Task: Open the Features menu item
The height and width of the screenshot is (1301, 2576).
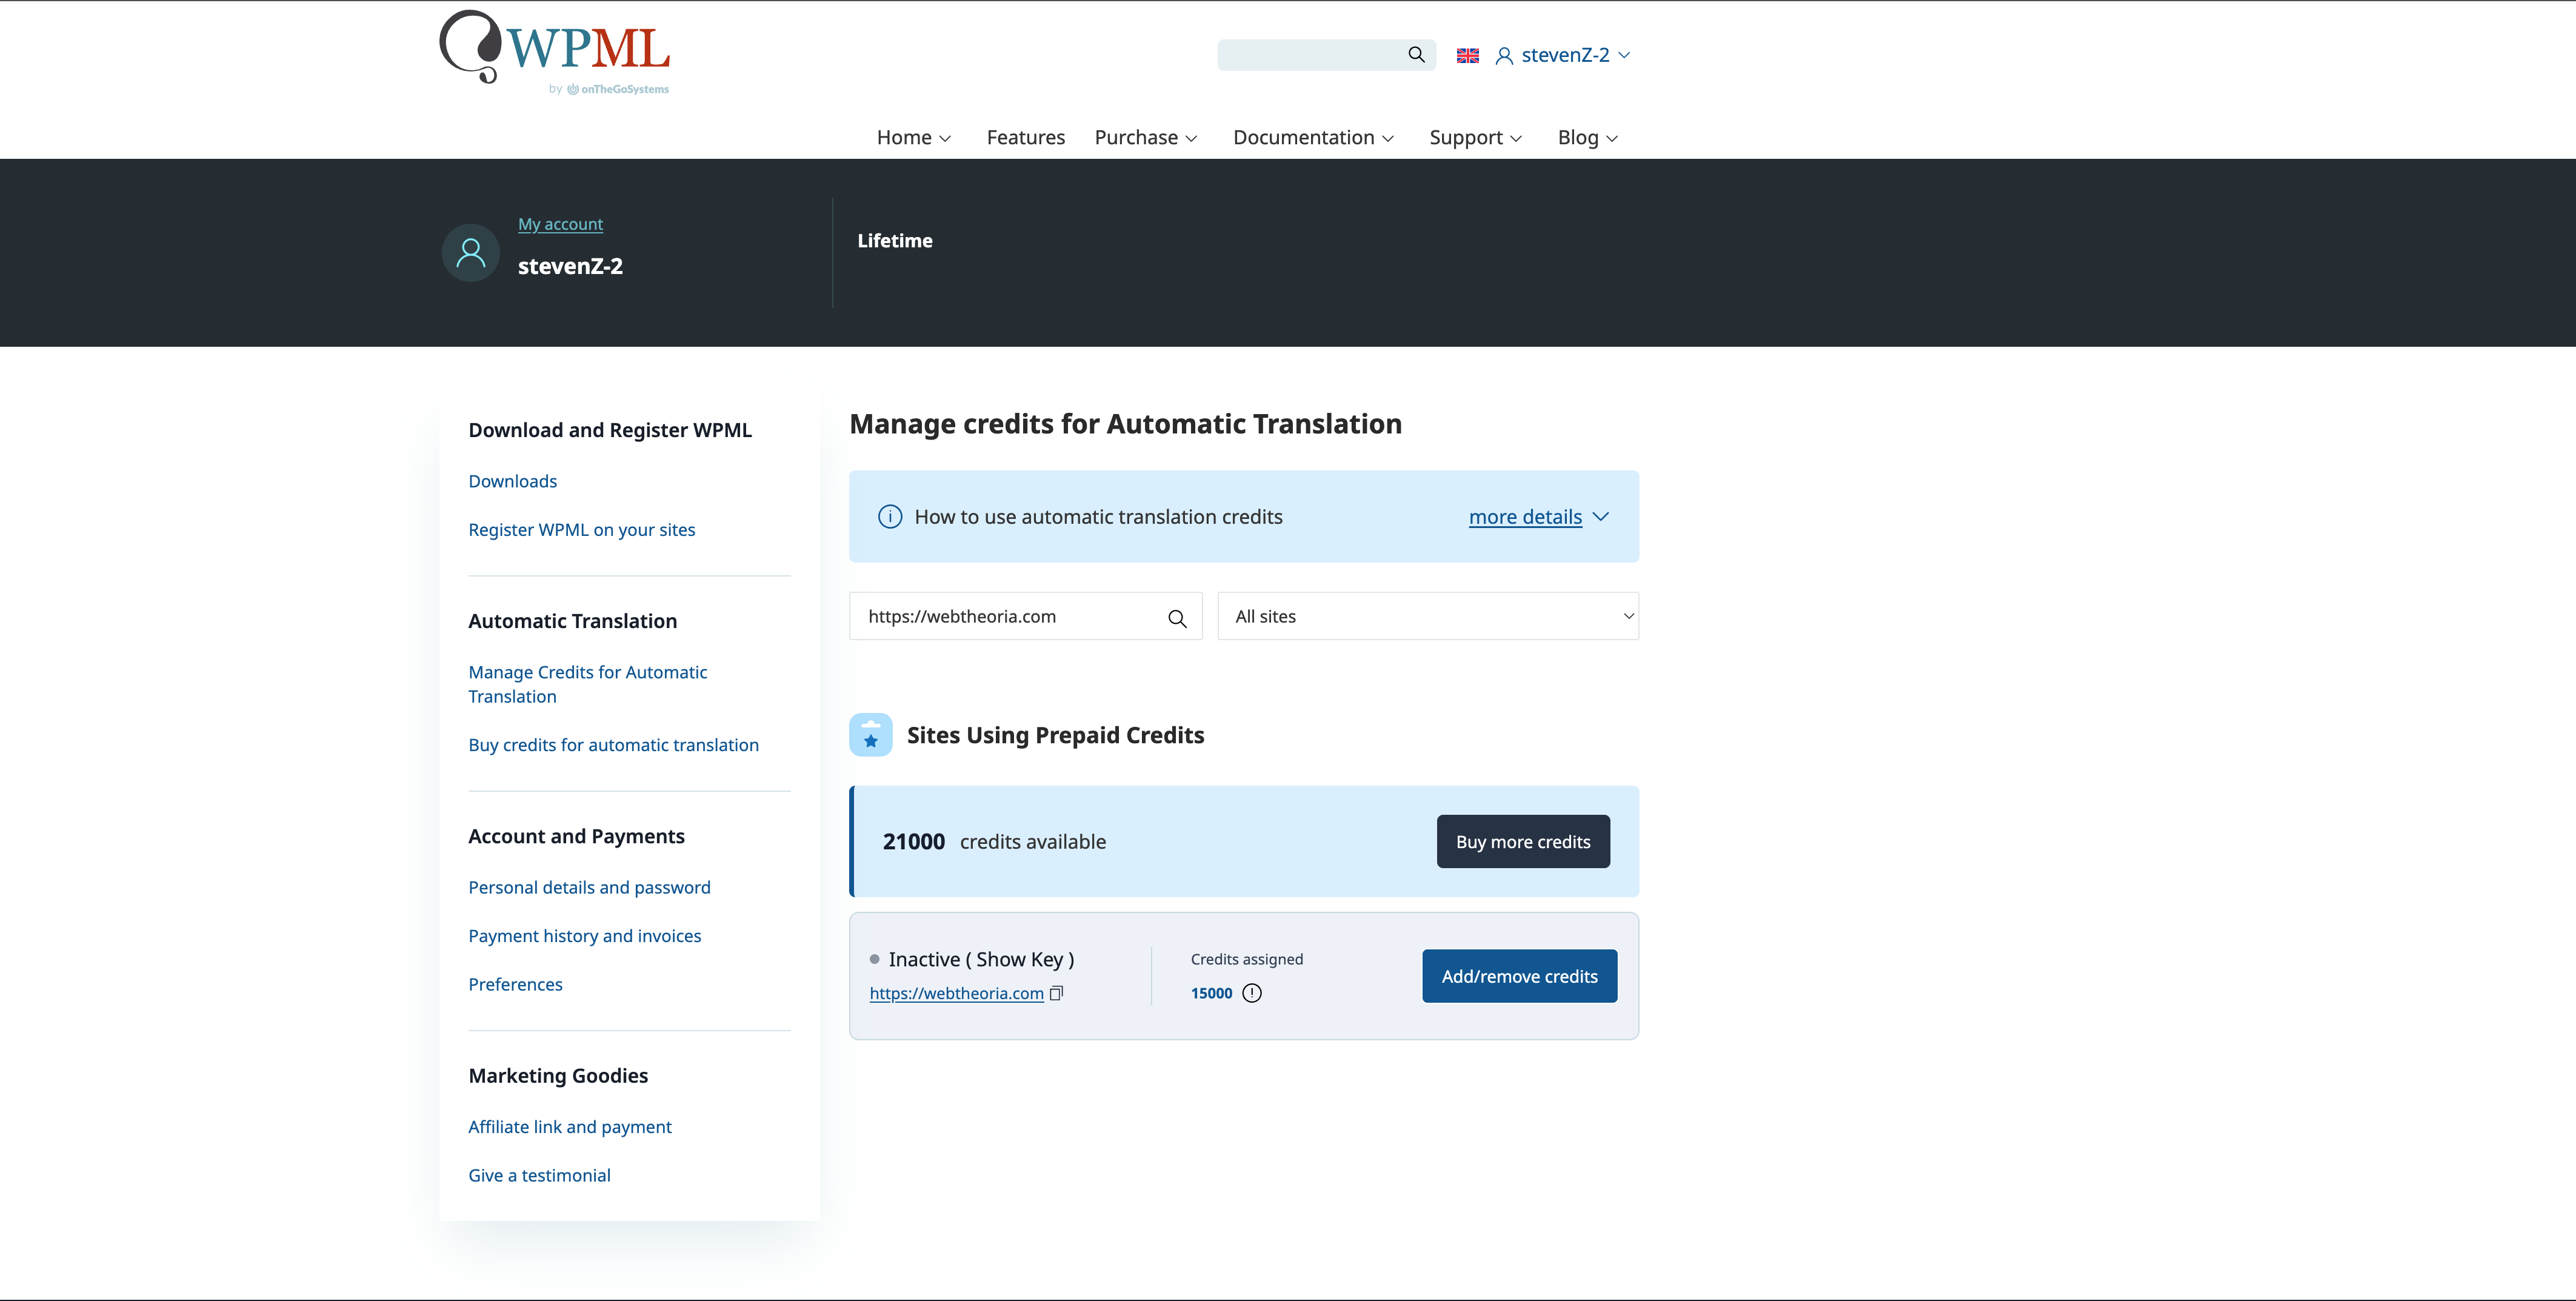Action: [1025, 138]
